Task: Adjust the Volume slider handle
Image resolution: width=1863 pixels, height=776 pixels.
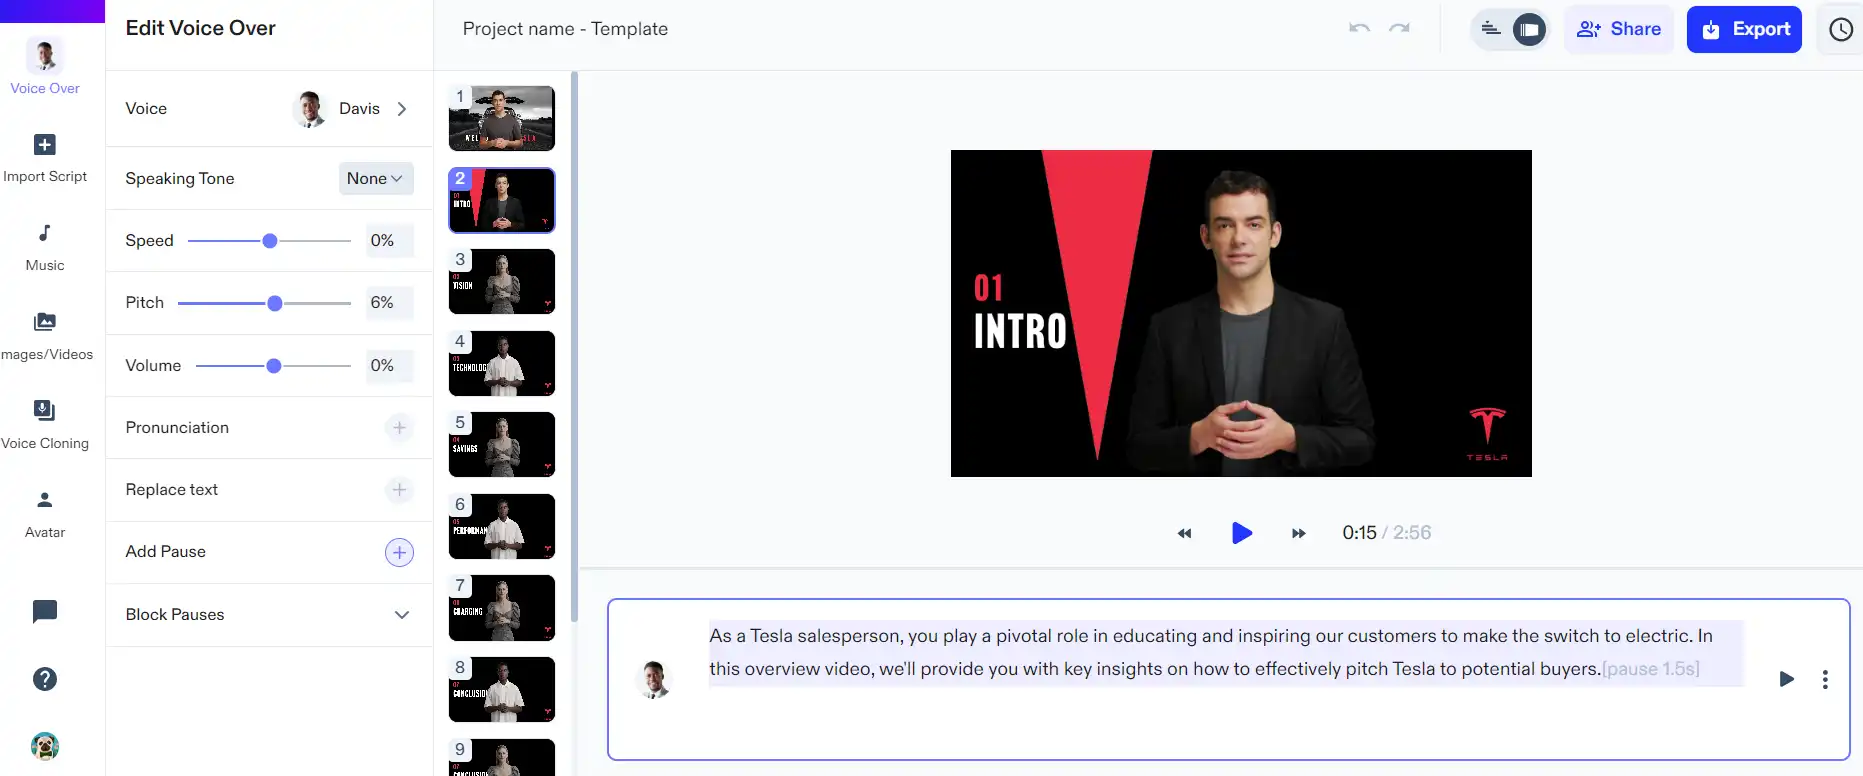Action: pyautogui.click(x=274, y=366)
